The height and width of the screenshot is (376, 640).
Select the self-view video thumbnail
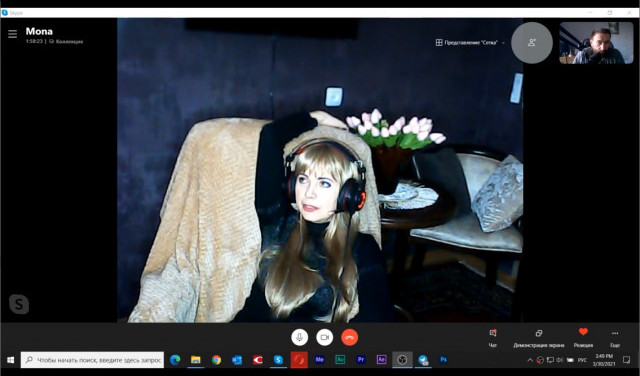click(x=596, y=43)
